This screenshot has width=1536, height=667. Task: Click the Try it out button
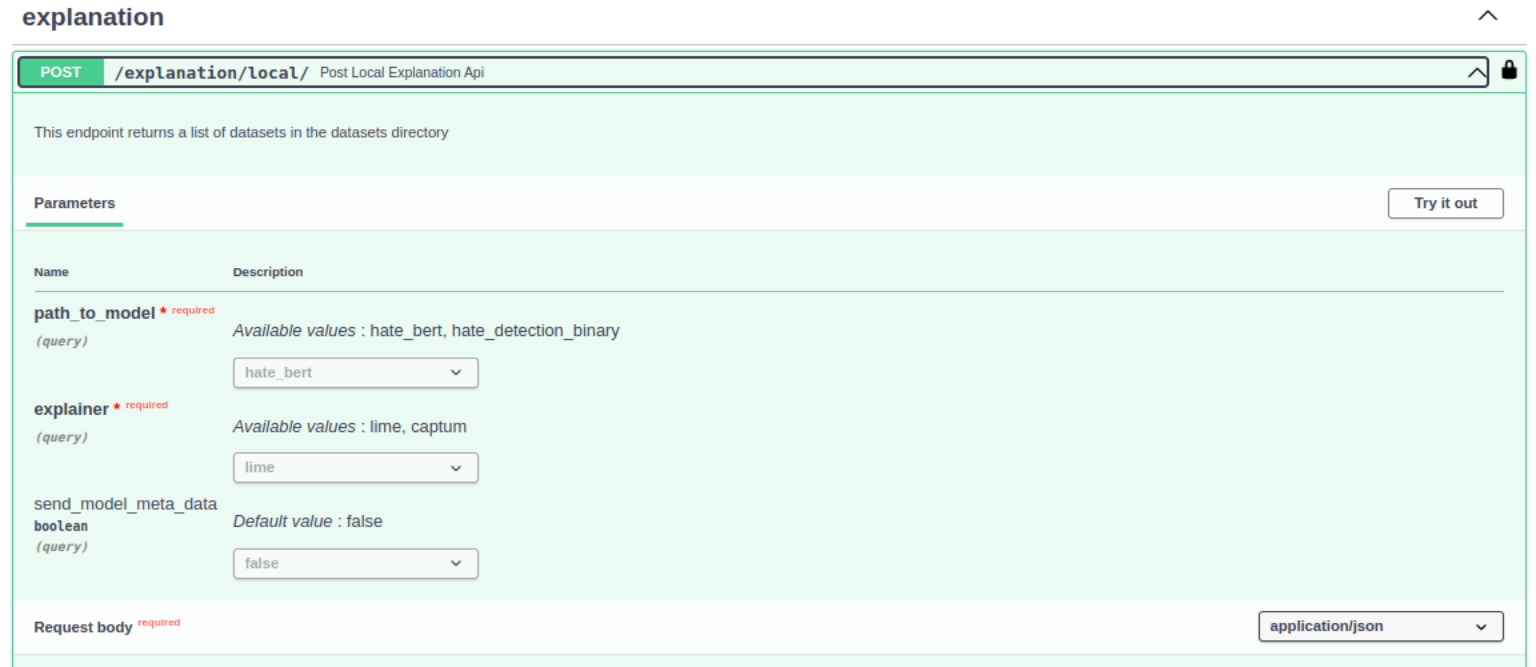click(x=1445, y=203)
